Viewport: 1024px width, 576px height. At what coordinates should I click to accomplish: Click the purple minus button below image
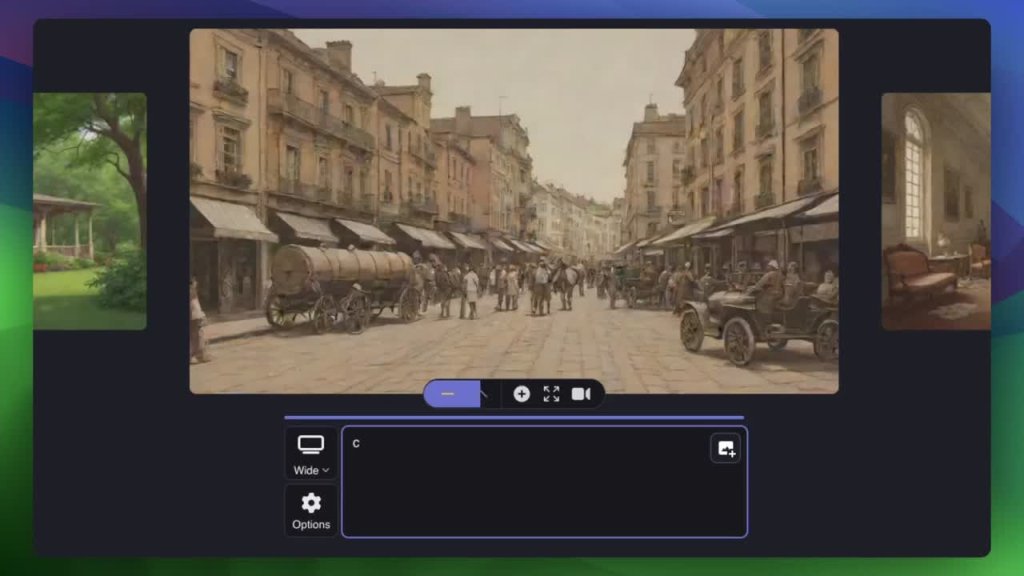(x=448, y=394)
